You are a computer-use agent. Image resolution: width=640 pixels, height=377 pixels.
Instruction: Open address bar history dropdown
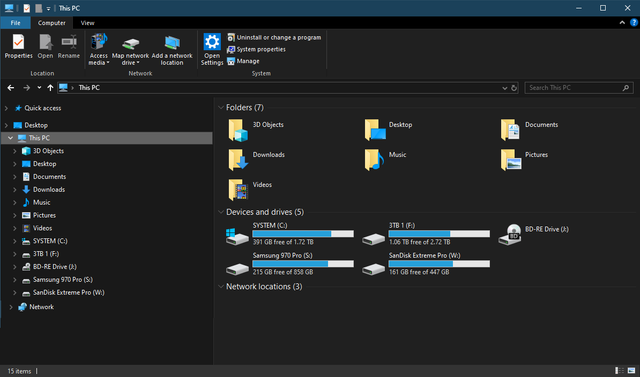tap(504, 88)
